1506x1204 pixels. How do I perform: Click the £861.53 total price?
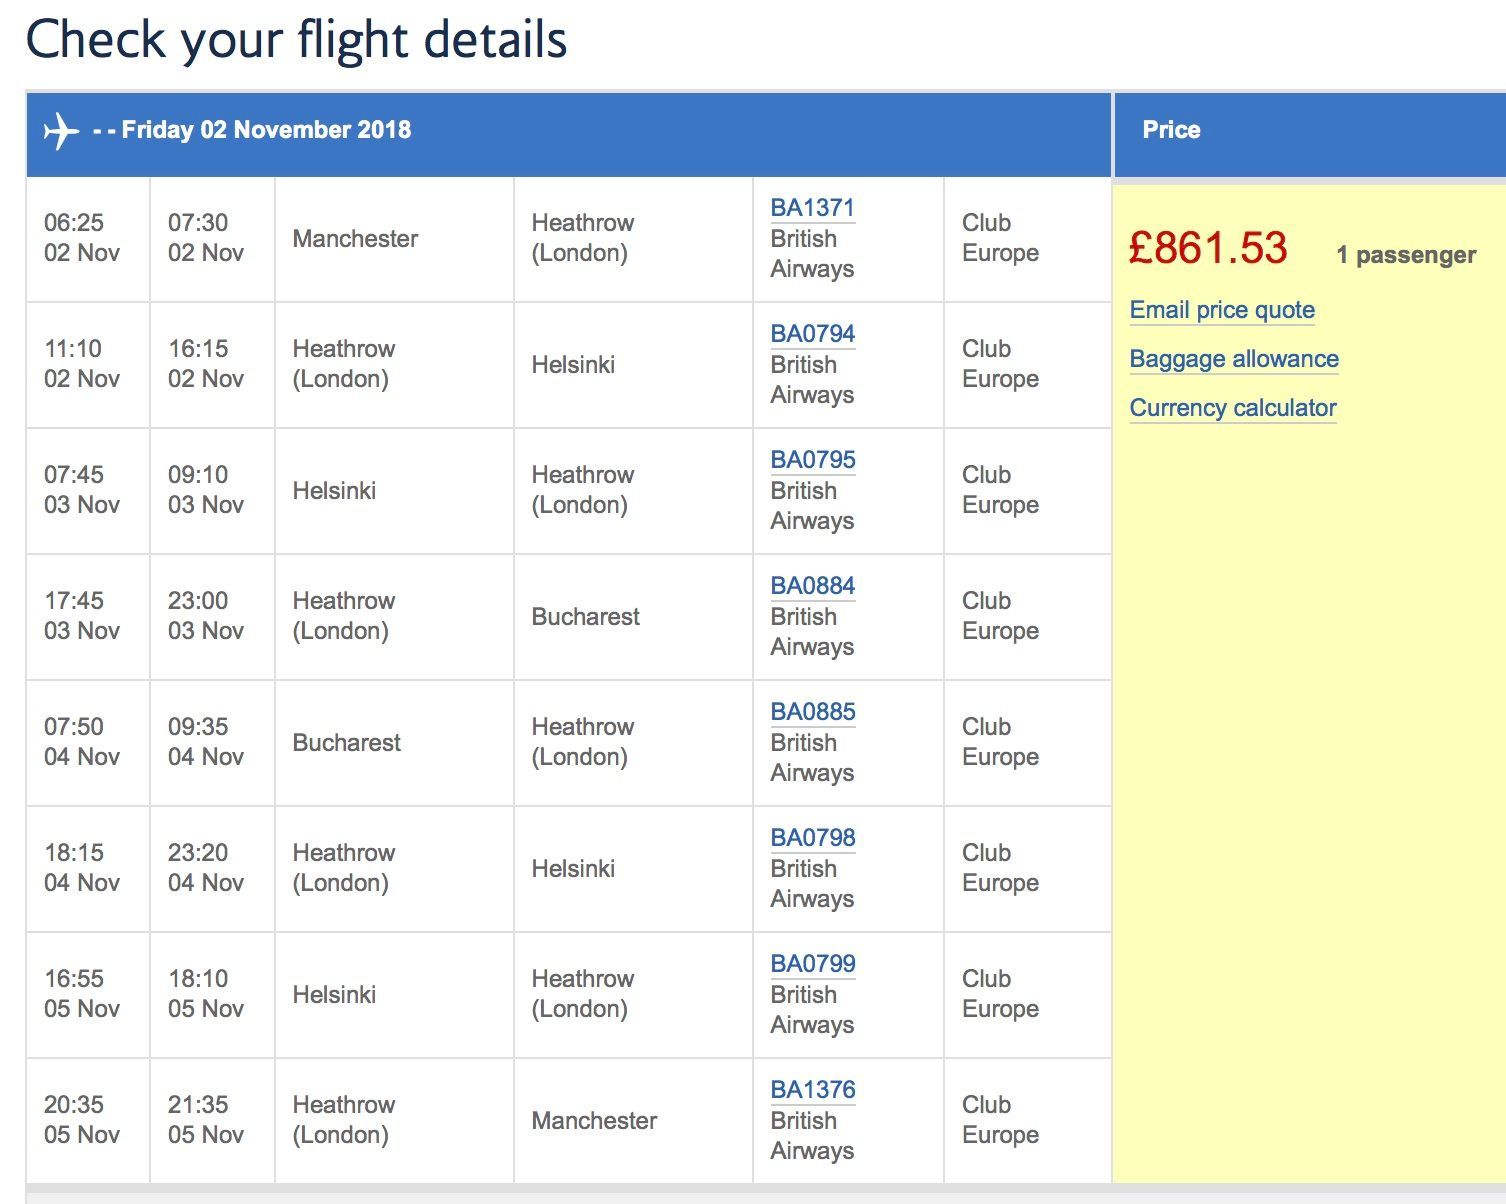coord(1208,248)
